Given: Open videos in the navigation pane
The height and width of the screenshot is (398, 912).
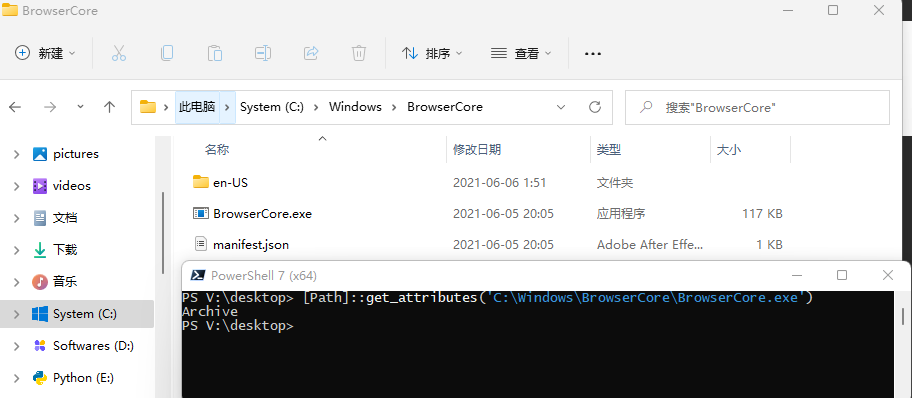Looking at the screenshot, I should (x=72, y=186).
